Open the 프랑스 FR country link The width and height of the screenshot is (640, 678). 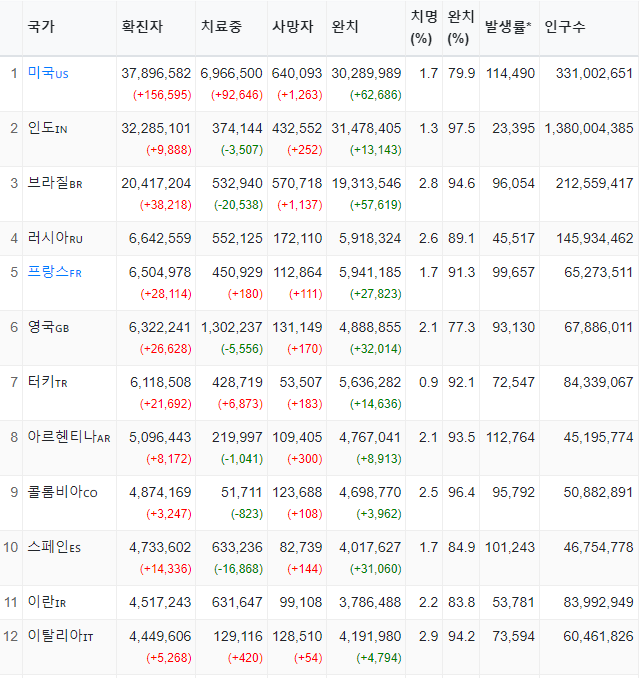54,272
